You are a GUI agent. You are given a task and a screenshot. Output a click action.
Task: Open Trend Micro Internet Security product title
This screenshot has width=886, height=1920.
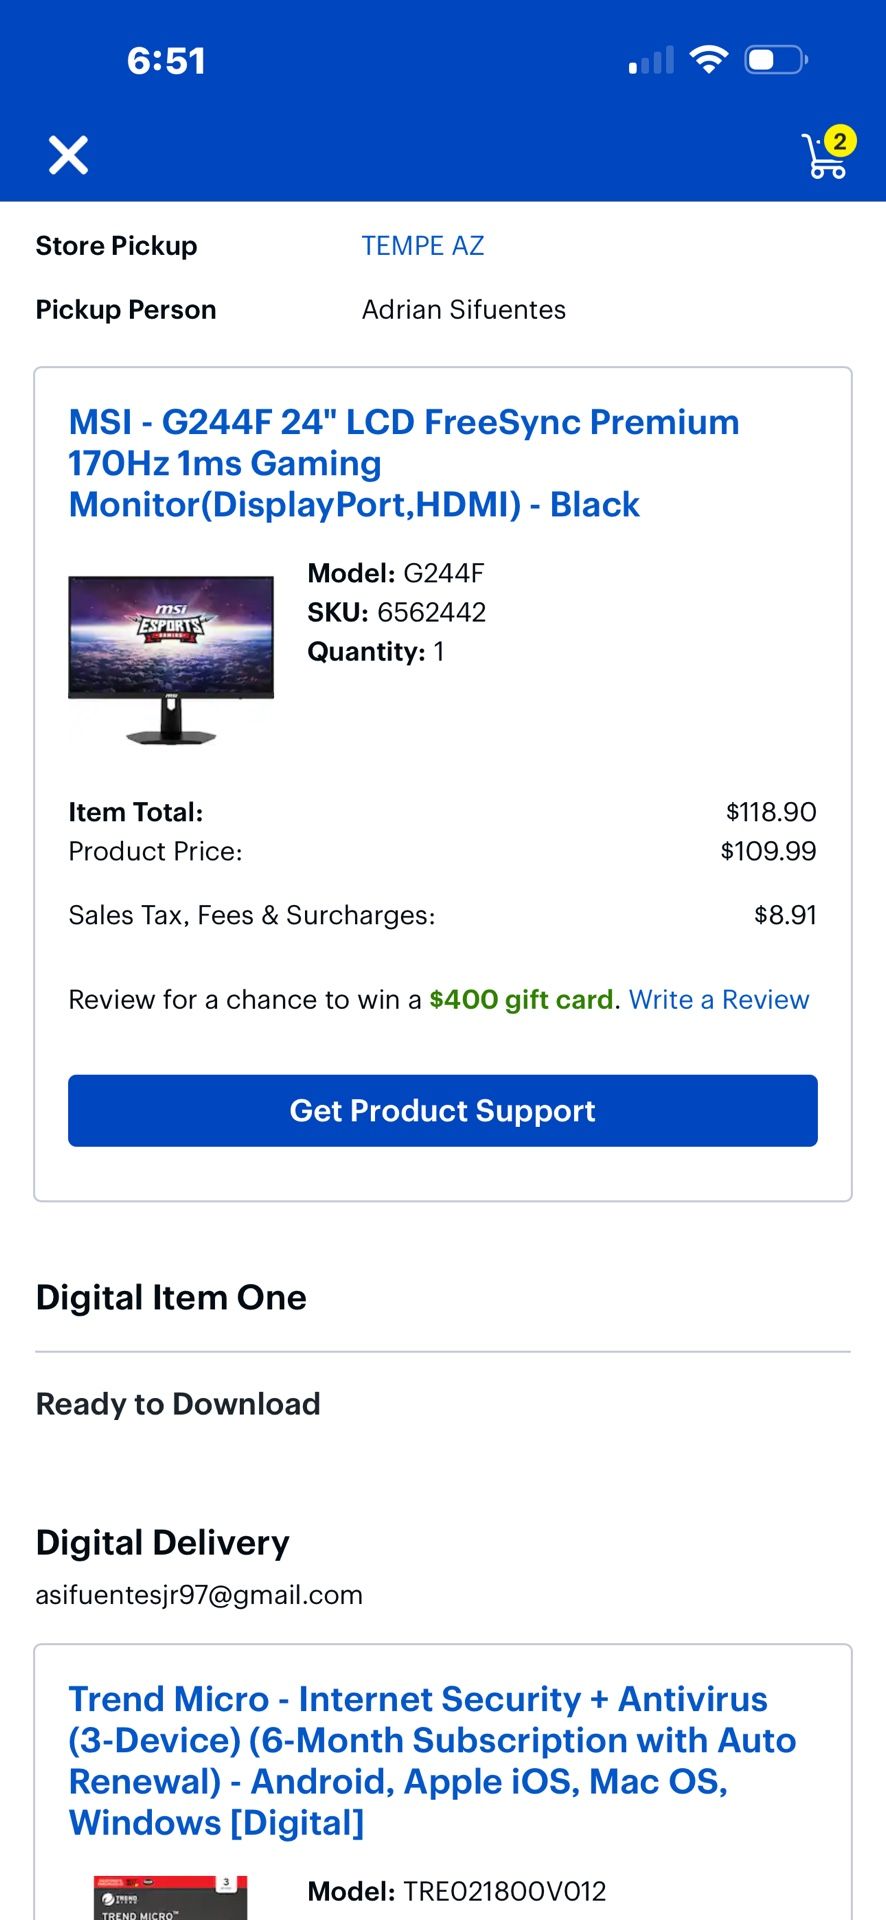432,1761
